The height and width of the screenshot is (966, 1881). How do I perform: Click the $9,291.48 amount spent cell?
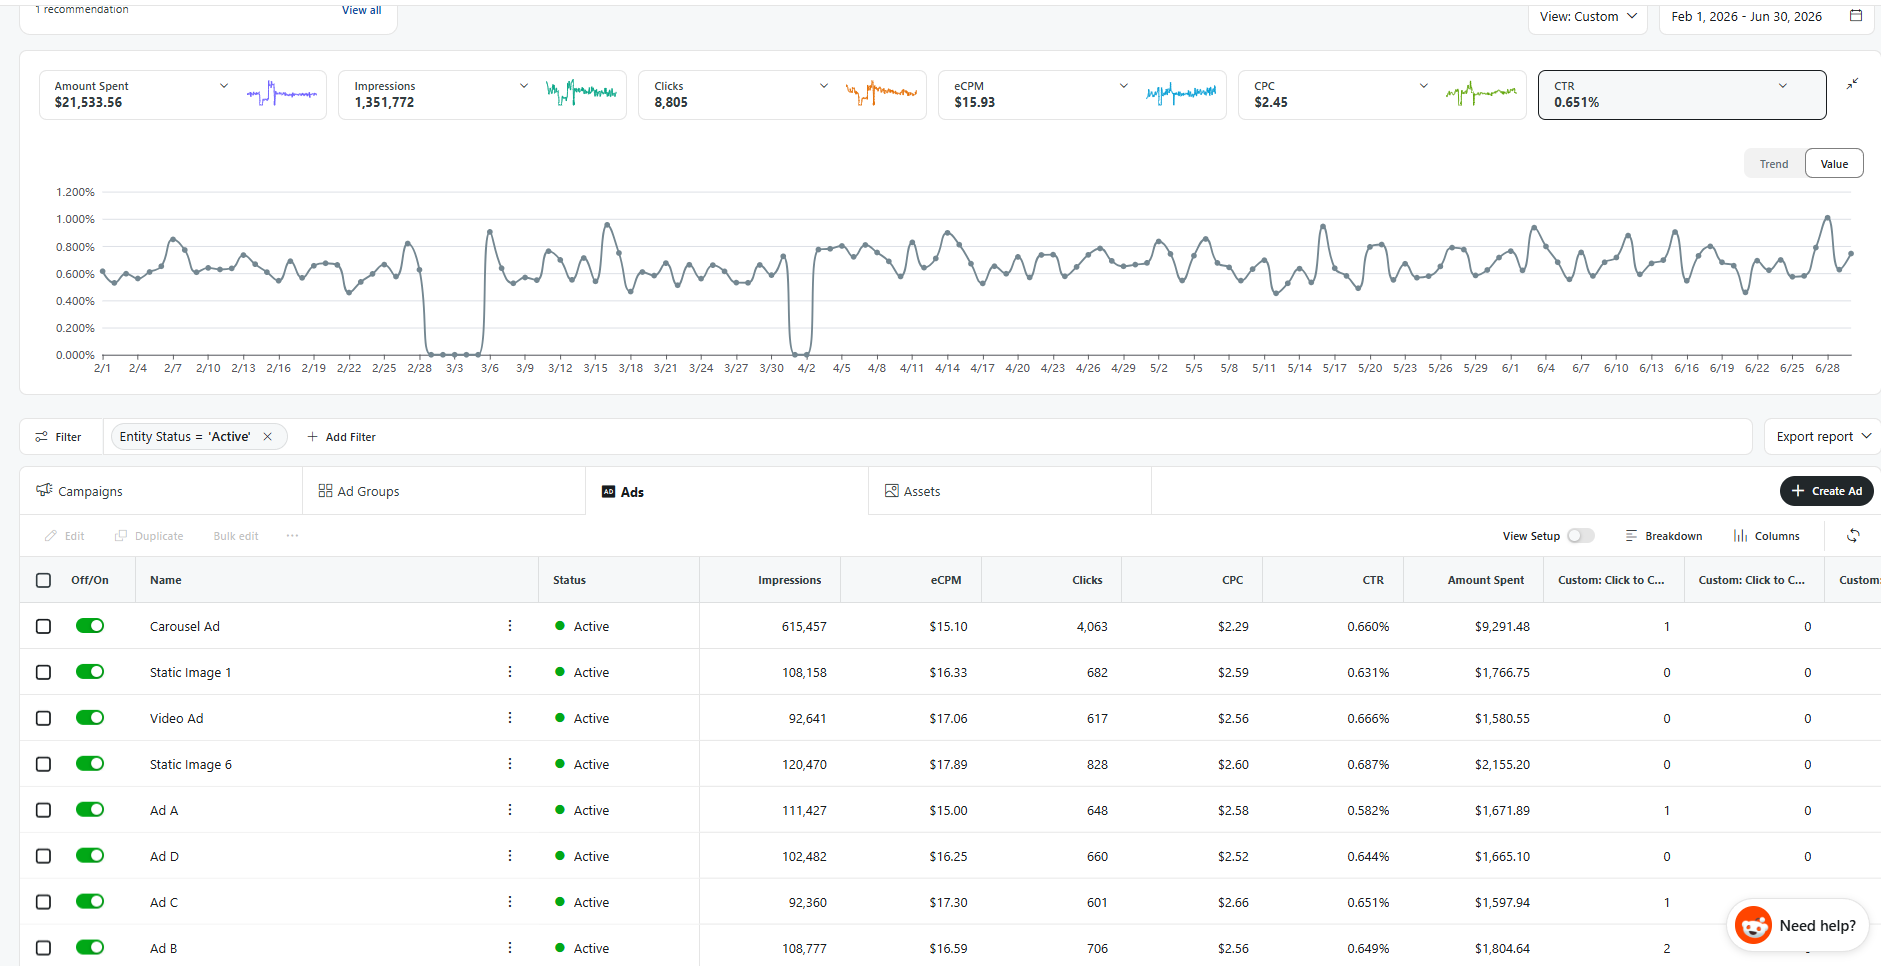tap(1502, 626)
